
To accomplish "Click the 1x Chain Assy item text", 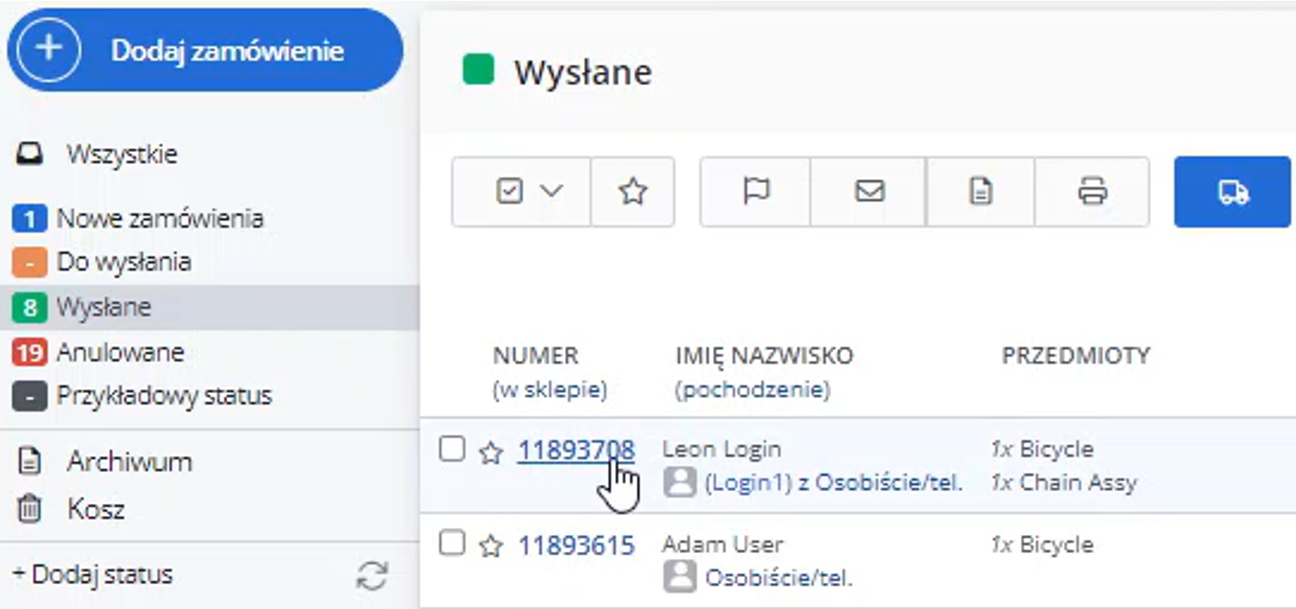I will tap(1064, 483).
